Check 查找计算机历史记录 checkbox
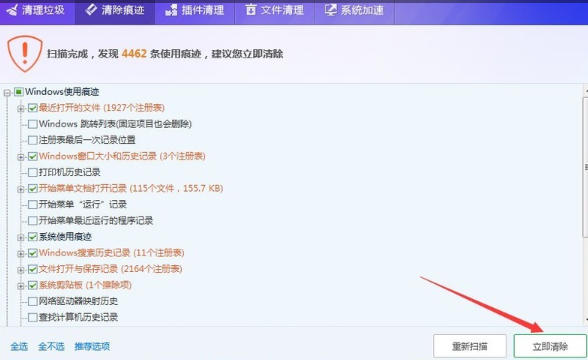This screenshot has height=360, width=588. pyautogui.click(x=33, y=318)
